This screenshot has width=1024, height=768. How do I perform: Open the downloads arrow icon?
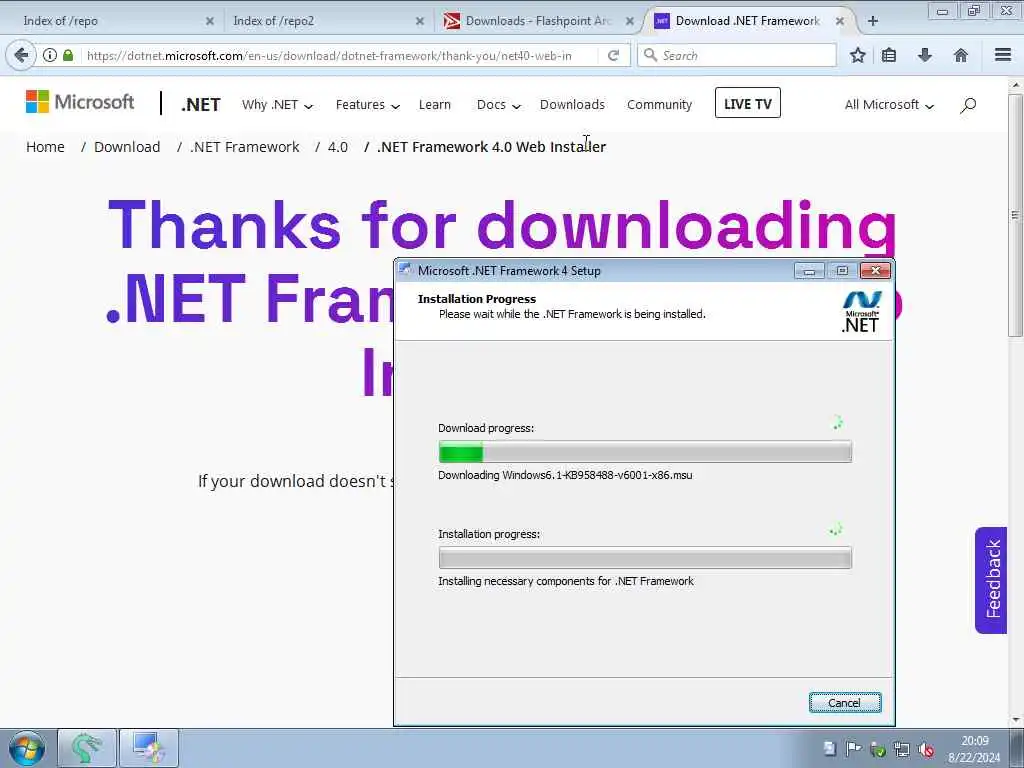point(925,56)
